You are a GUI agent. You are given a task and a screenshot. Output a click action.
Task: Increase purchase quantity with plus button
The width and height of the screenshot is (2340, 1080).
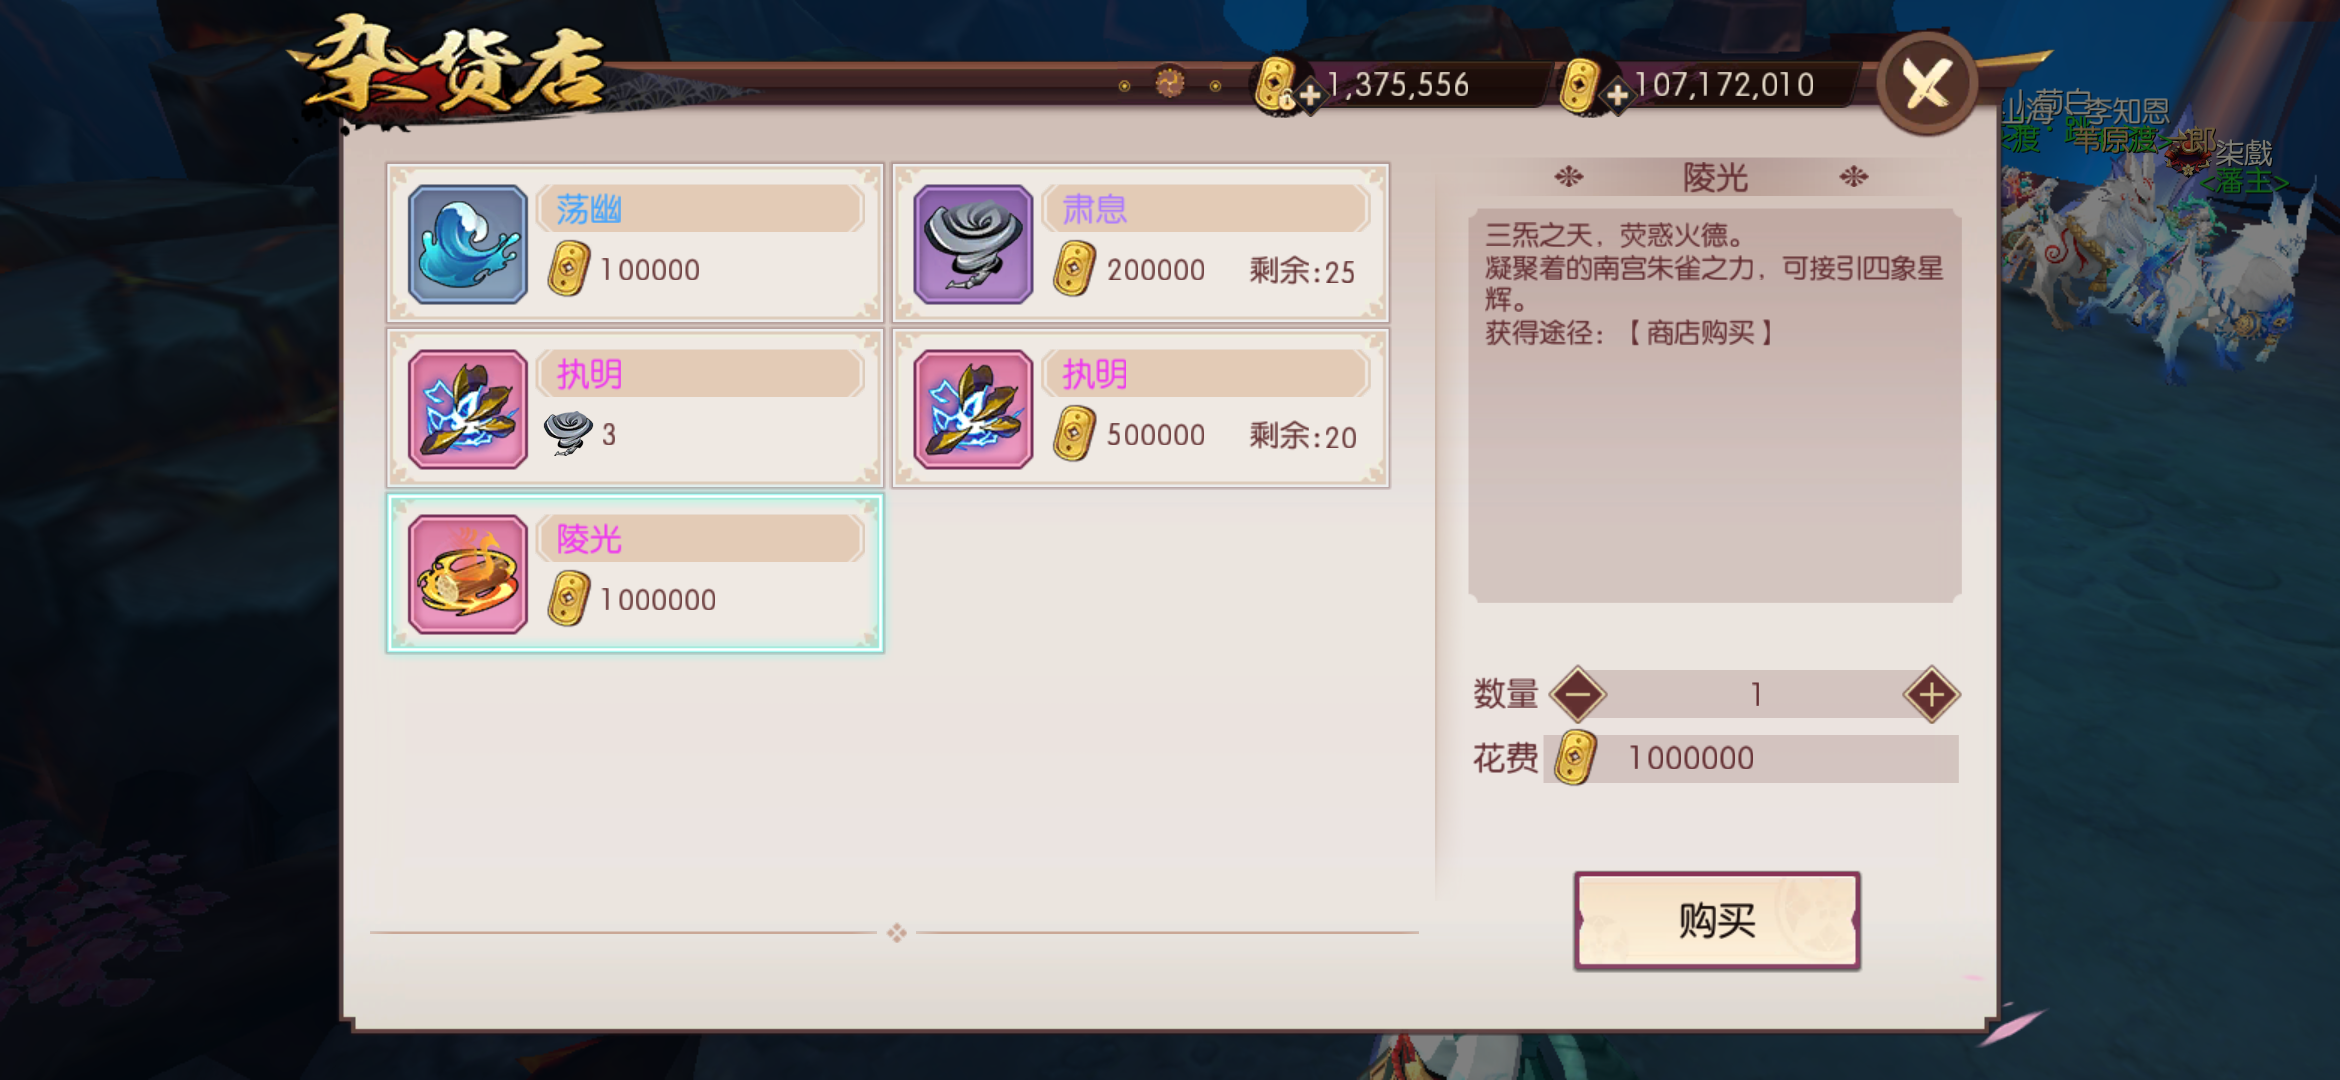[1931, 694]
